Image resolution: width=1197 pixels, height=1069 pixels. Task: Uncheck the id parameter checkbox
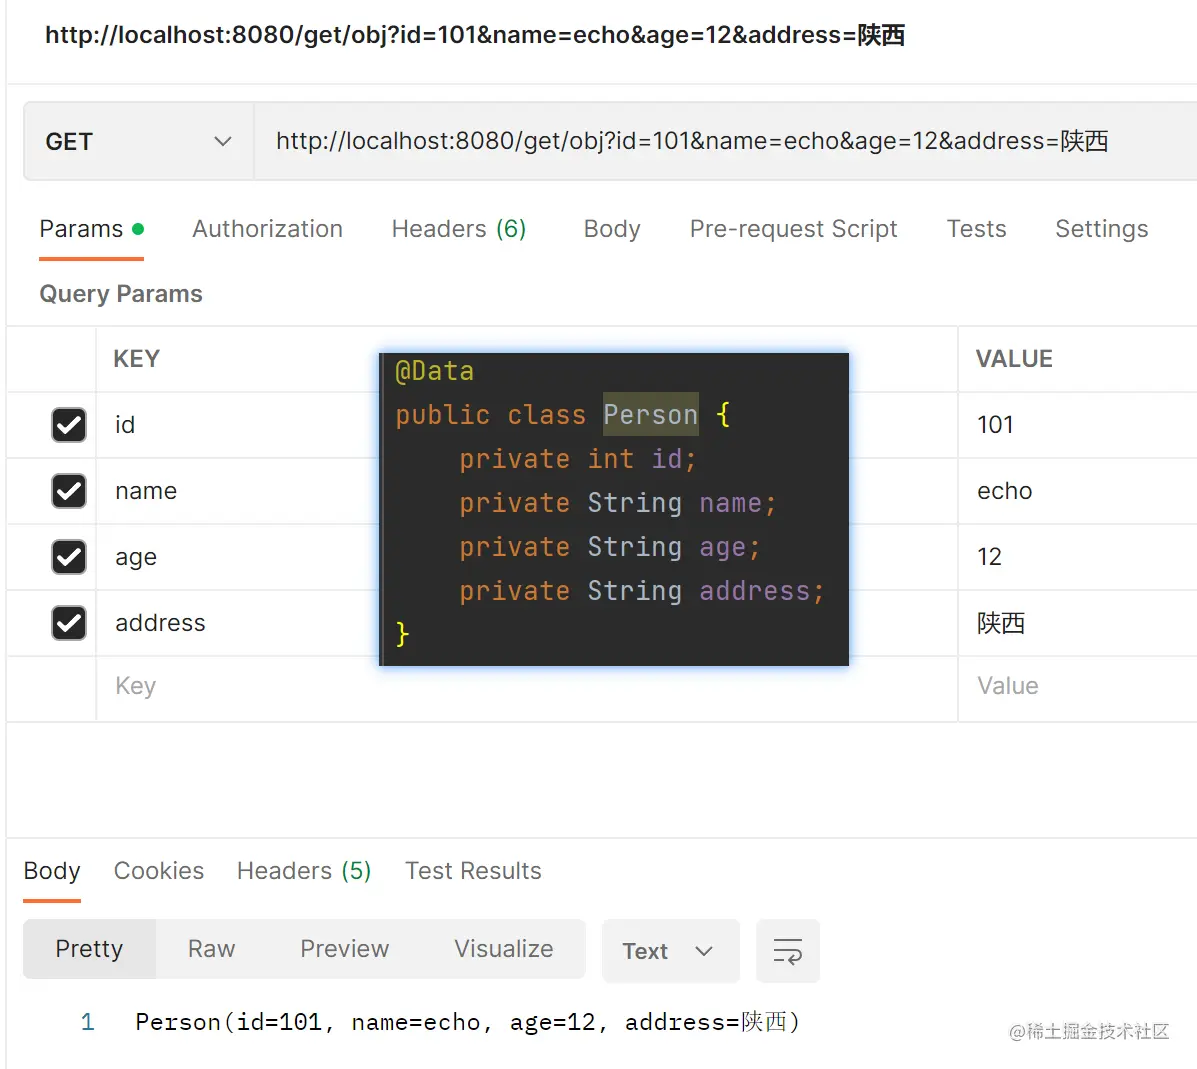tap(69, 425)
